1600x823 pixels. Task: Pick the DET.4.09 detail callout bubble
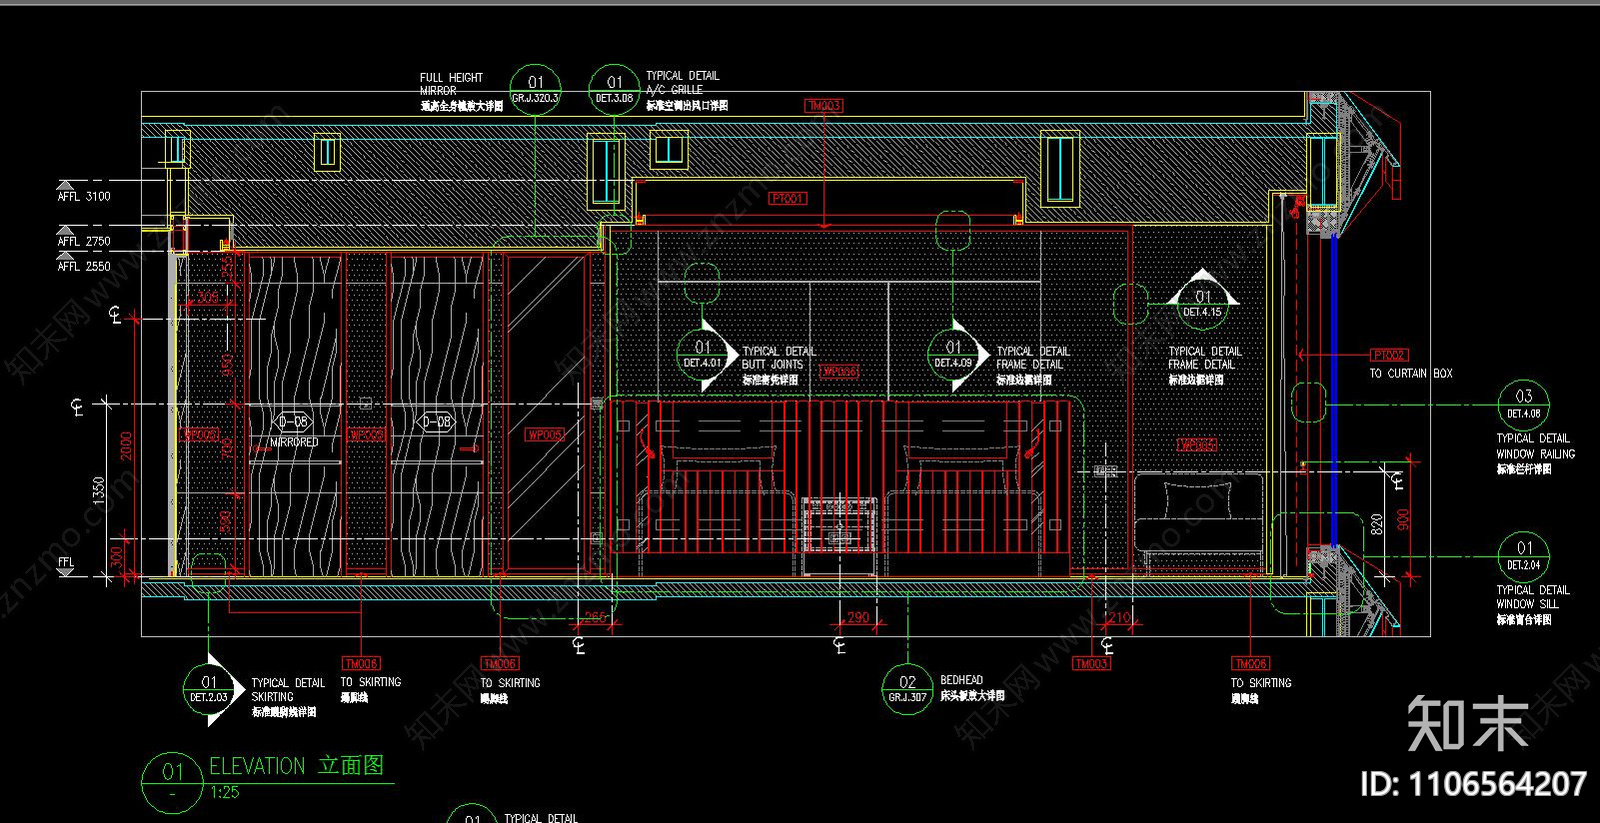[953, 355]
